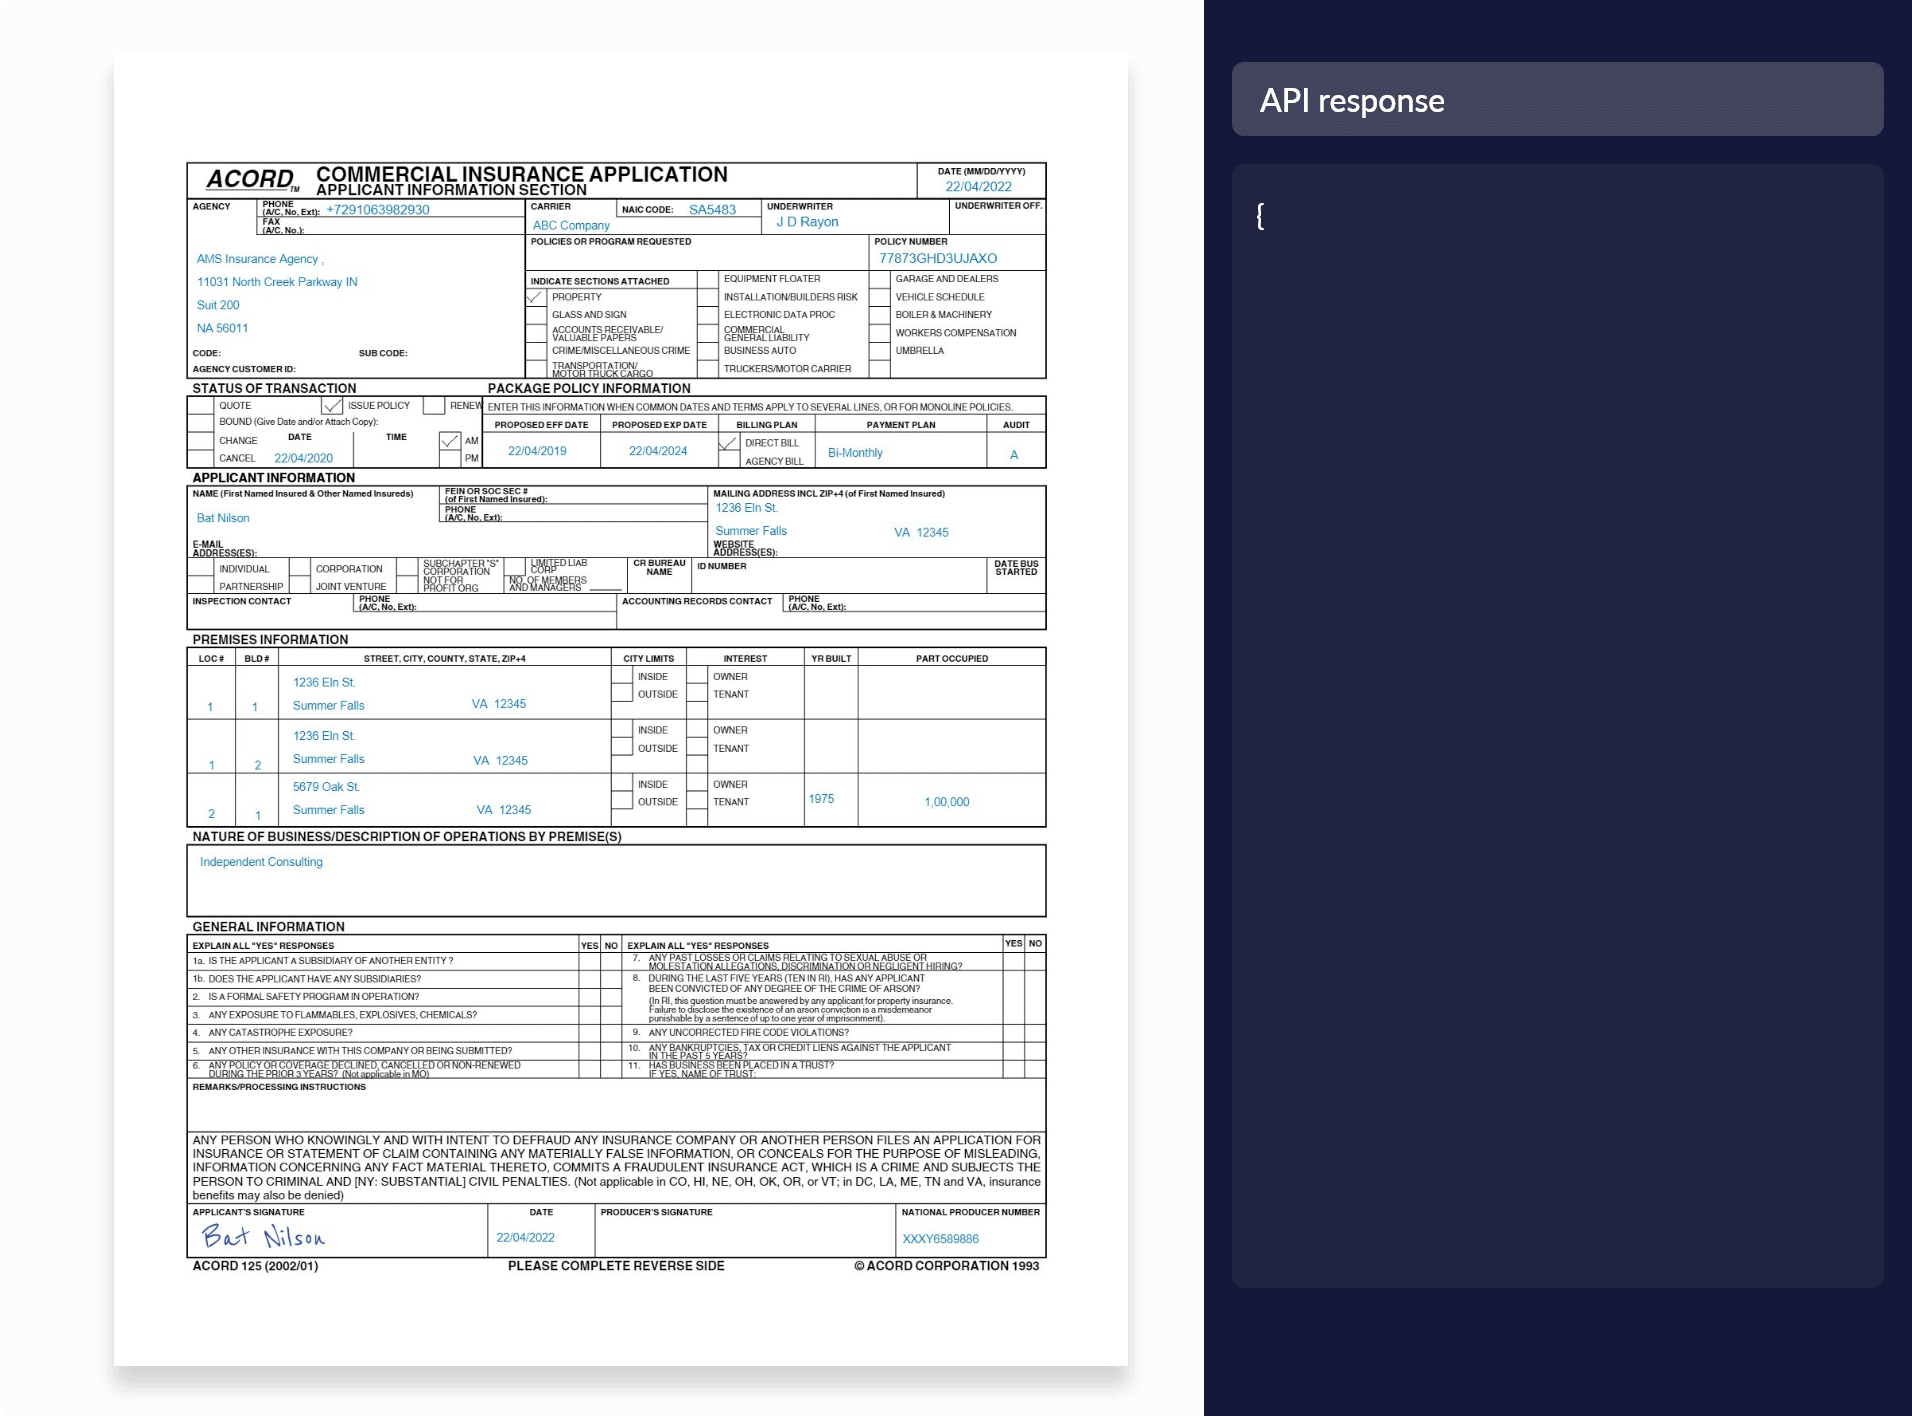This screenshot has height=1416, width=1912.
Task: Click the API response panel header
Action: [1557, 99]
